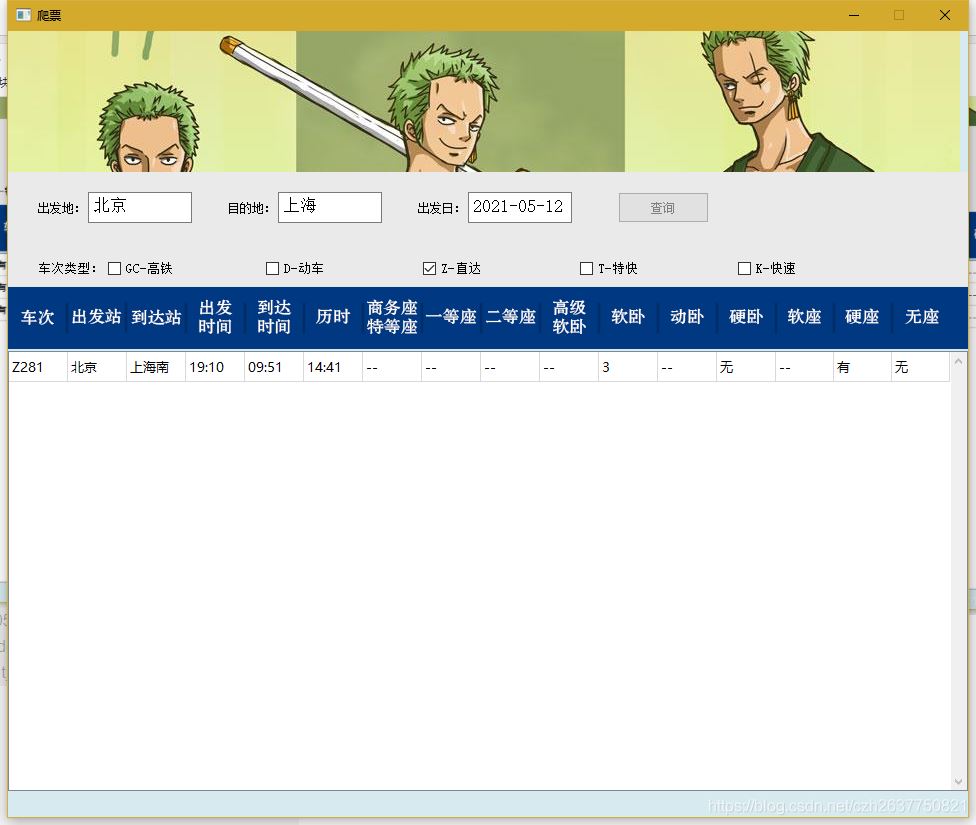Uncheck the Z-直达 checkbox
976x825 pixels.
tap(428, 268)
